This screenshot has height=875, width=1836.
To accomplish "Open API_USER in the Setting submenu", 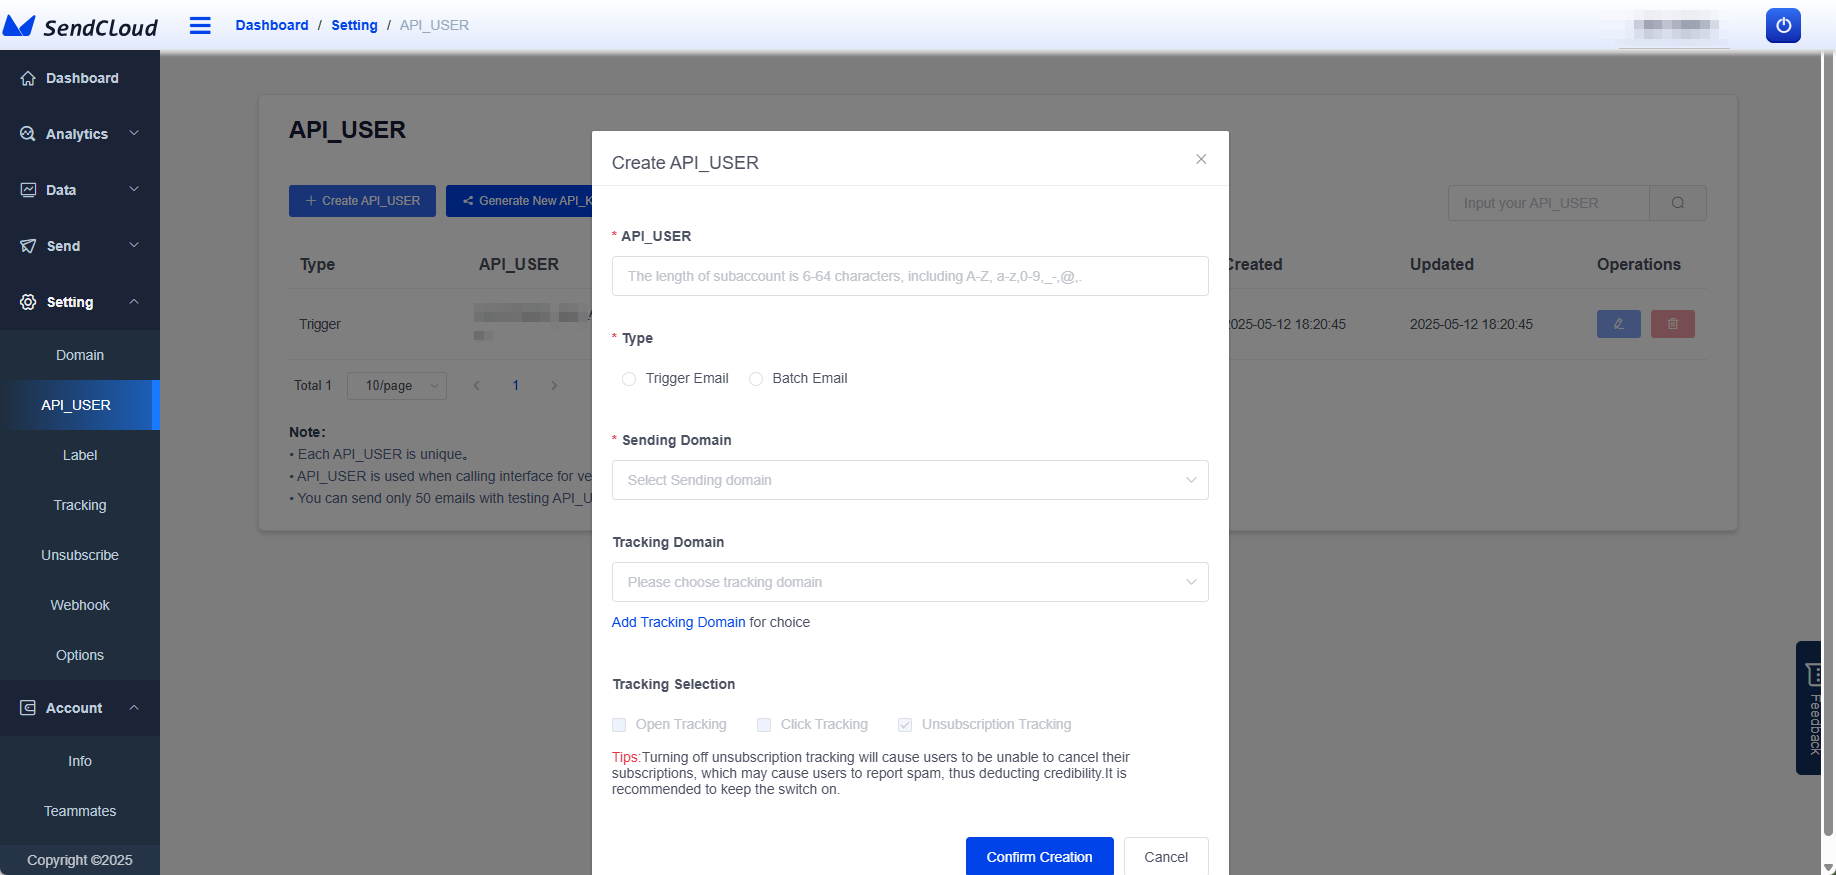I will click(80, 405).
